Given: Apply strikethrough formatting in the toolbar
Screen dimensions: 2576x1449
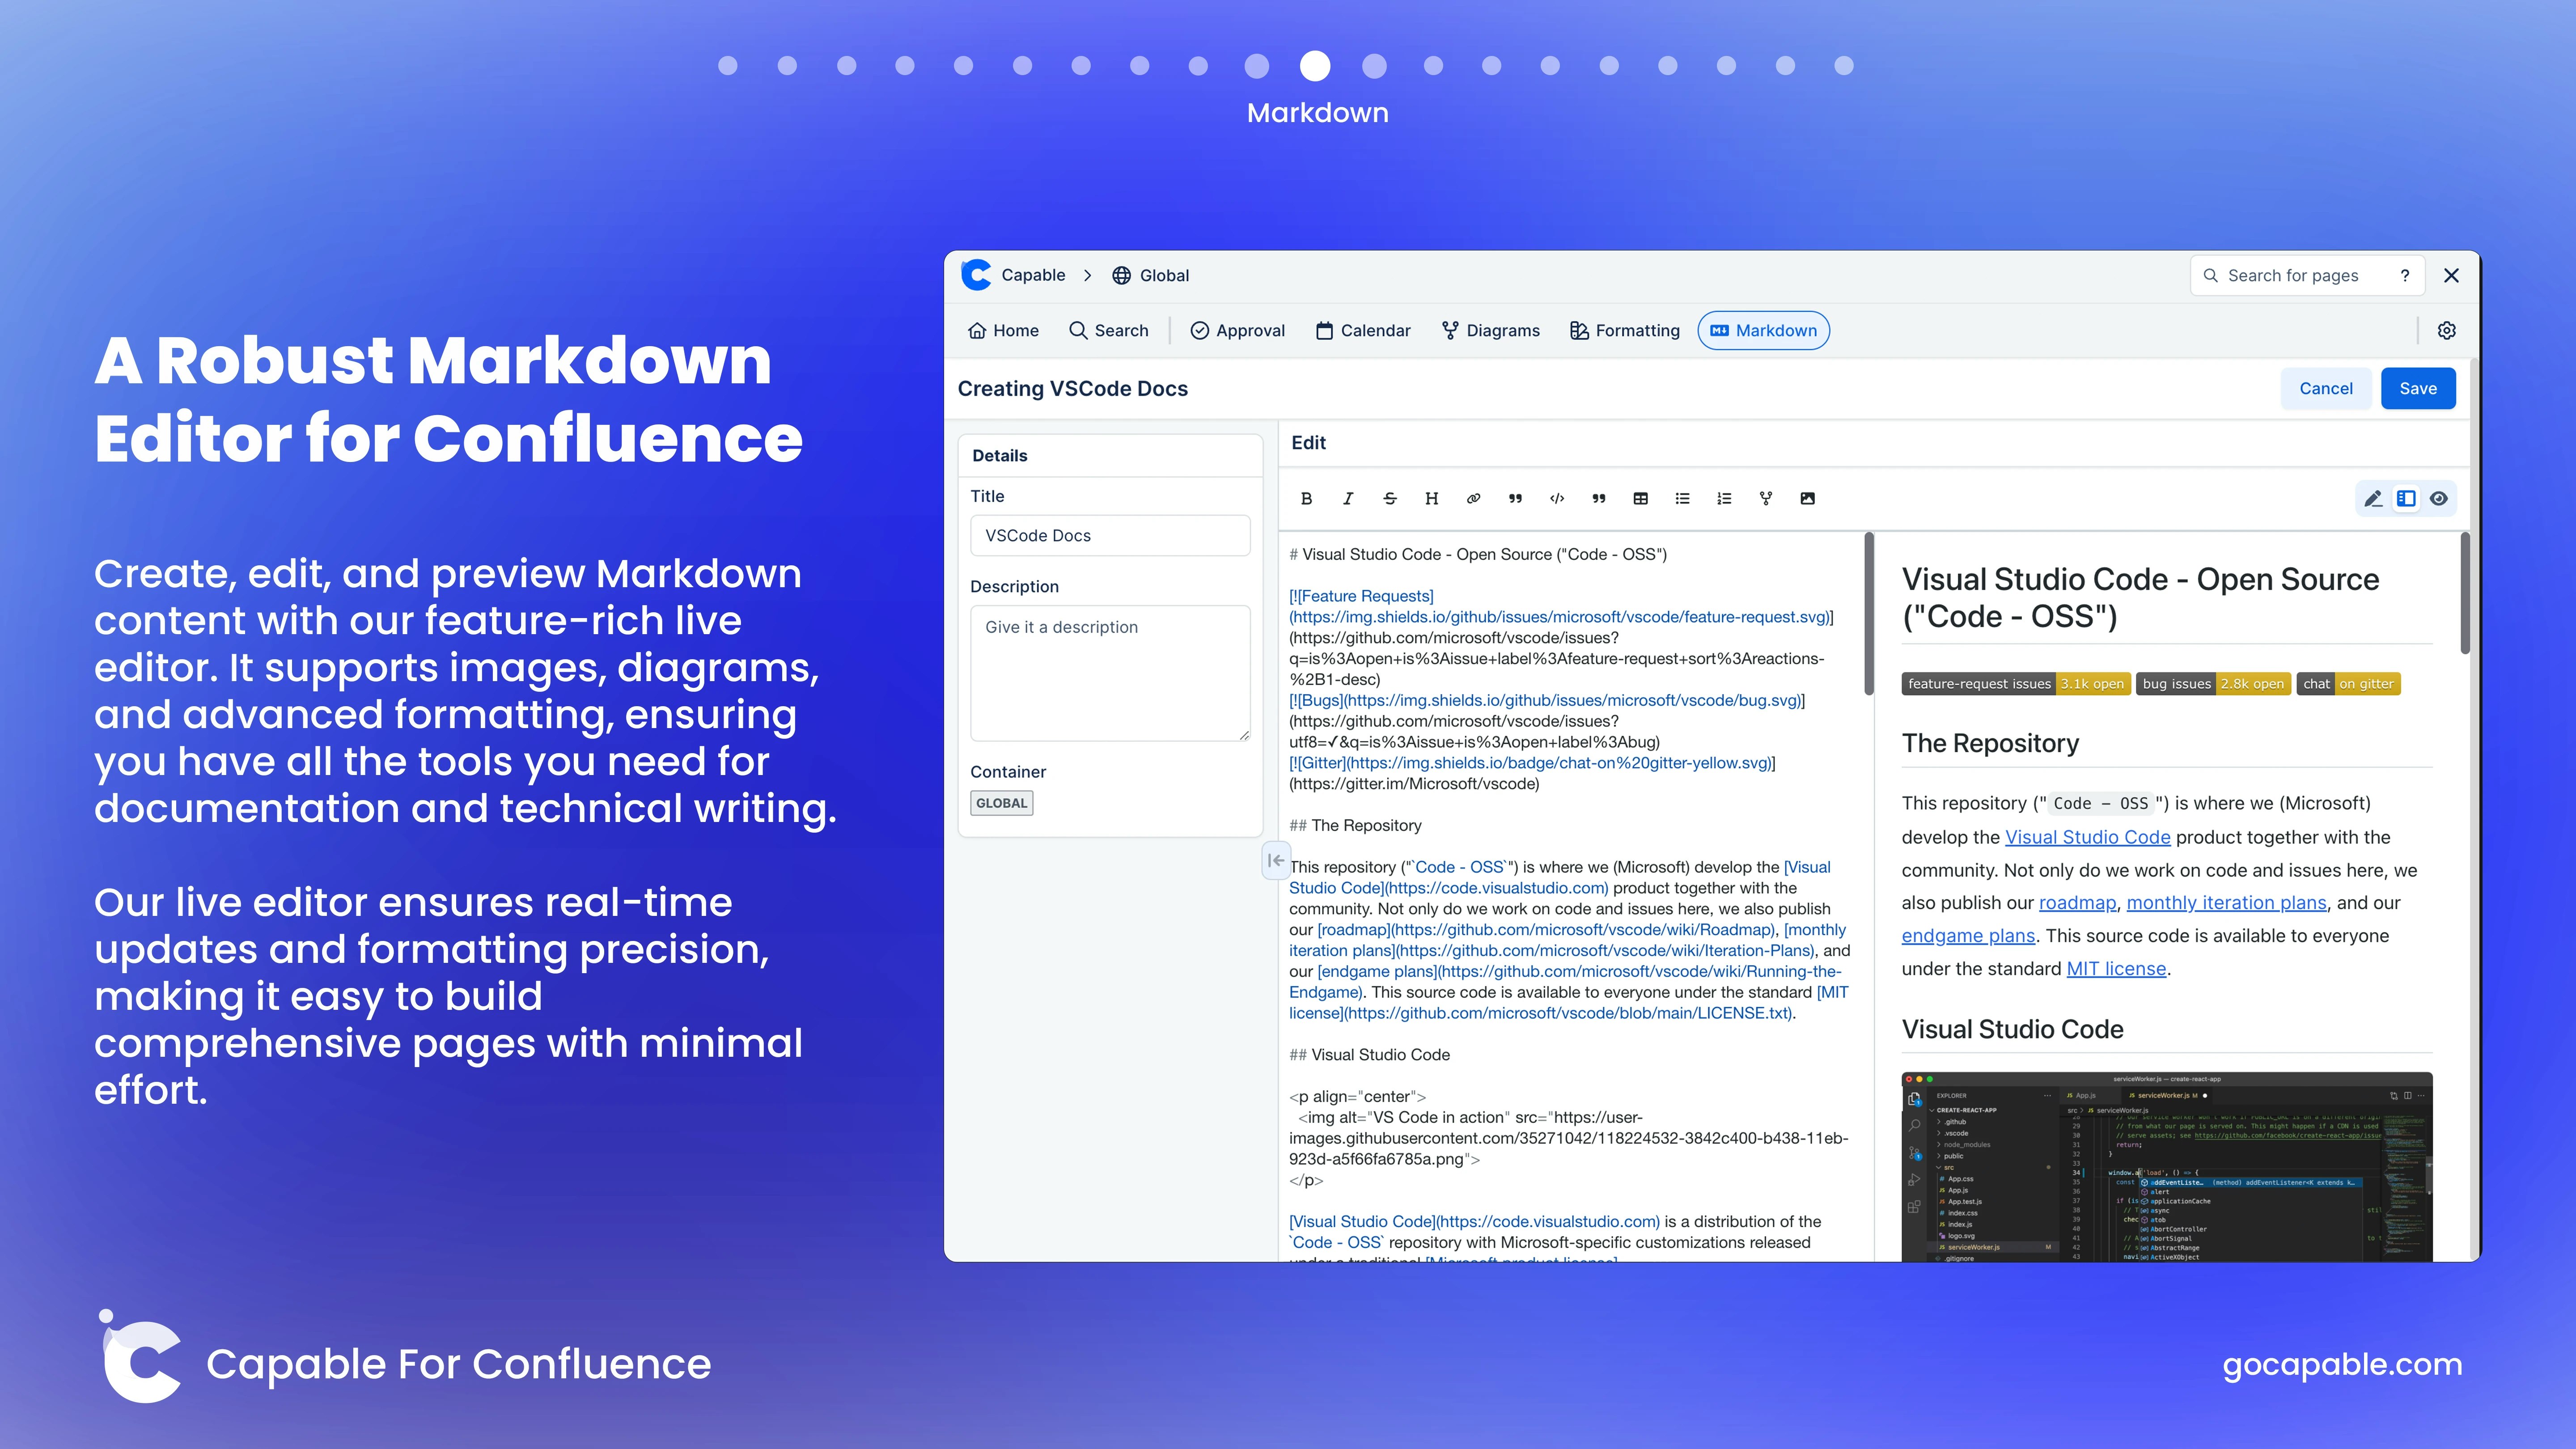Looking at the screenshot, I should (1390, 498).
